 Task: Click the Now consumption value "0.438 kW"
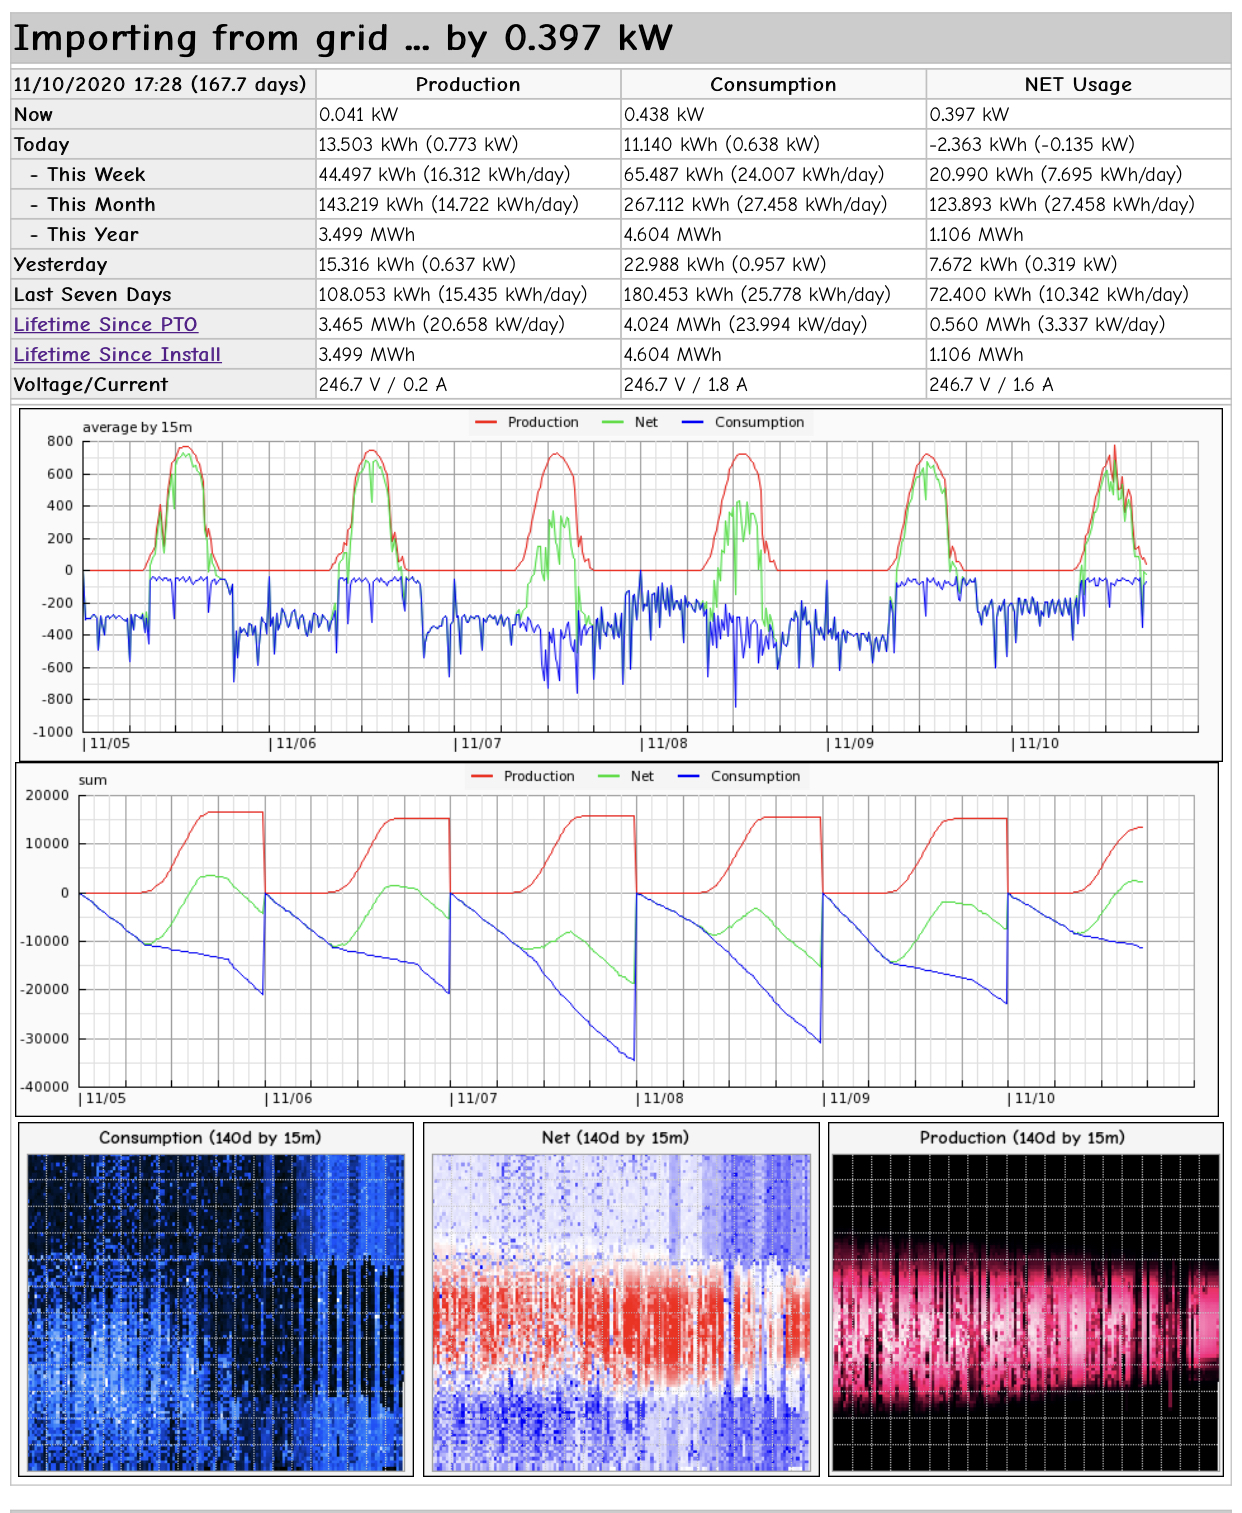pos(664,115)
